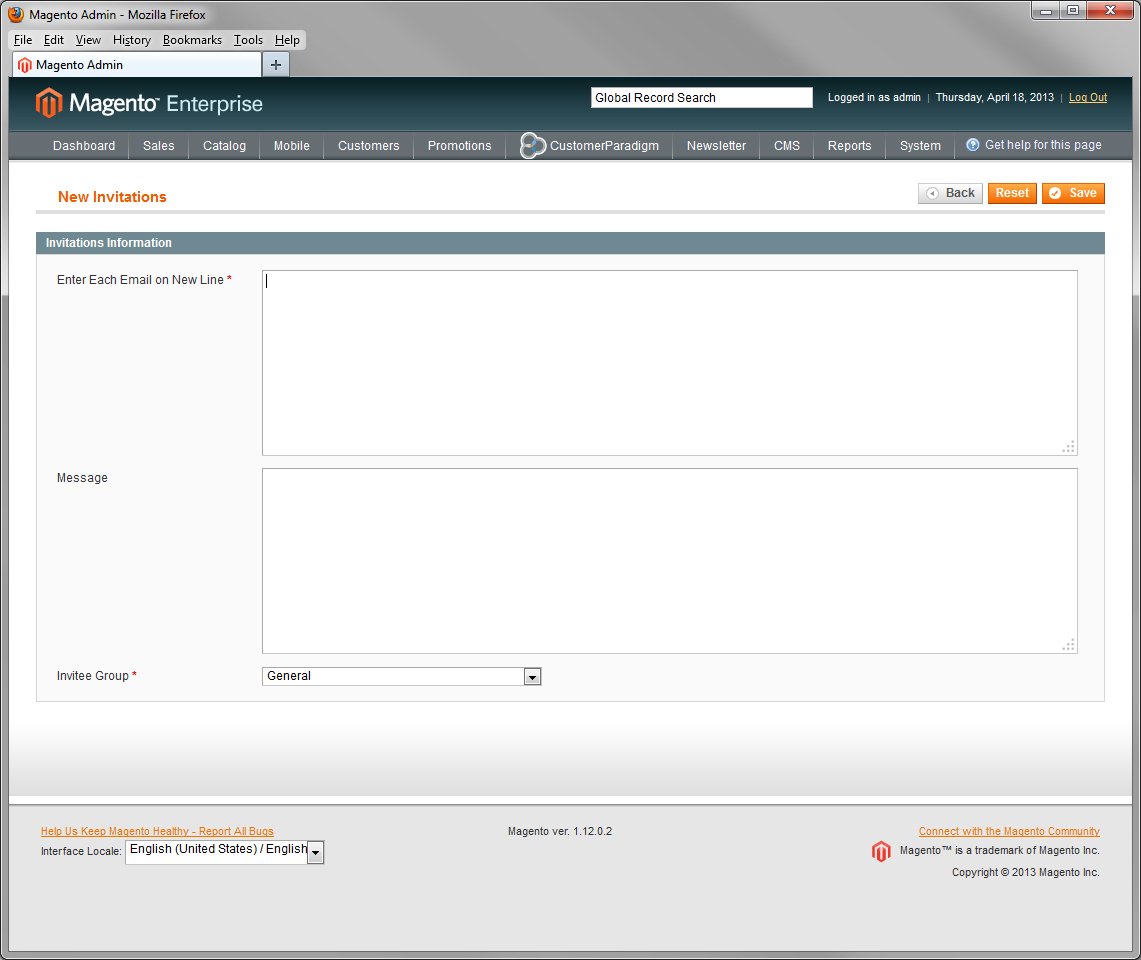Open the Promotions navigation menu
1141x960 pixels.
point(459,146)
